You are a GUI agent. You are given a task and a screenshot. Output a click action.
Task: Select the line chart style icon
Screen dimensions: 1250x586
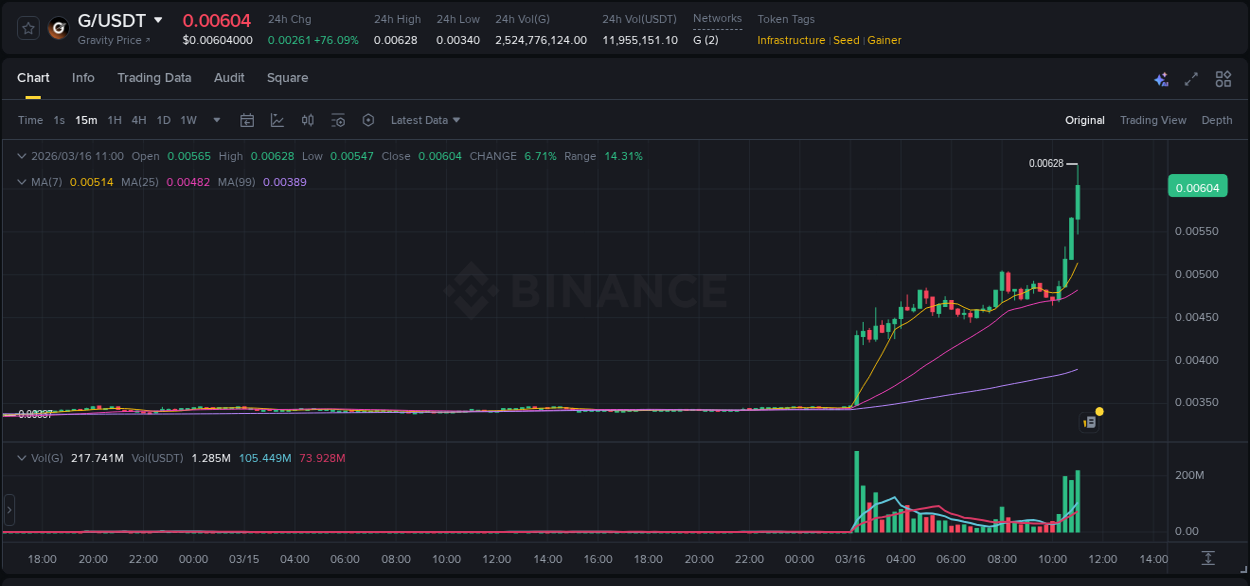point(277,119)
